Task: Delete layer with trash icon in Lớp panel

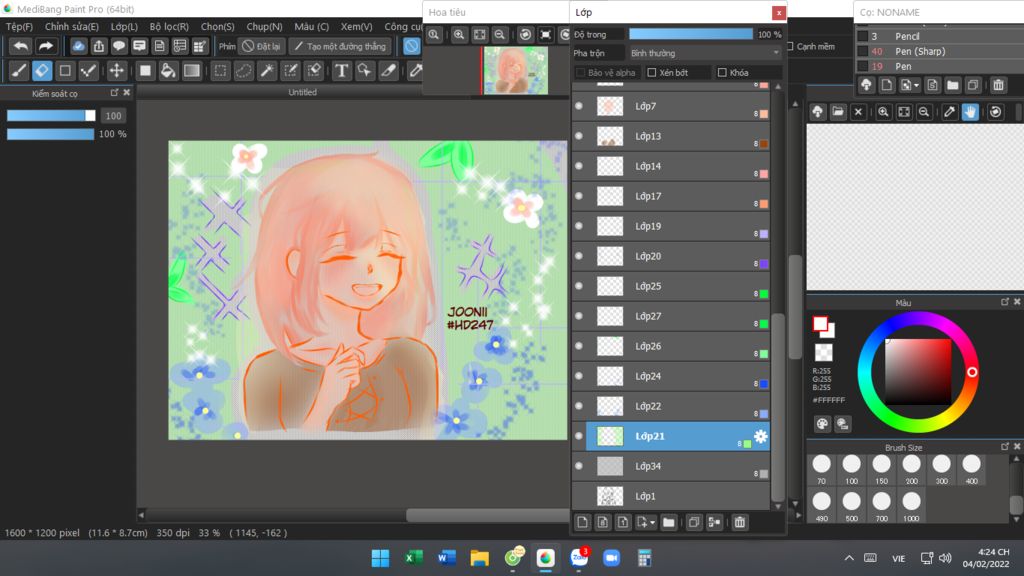Action: 739,522
